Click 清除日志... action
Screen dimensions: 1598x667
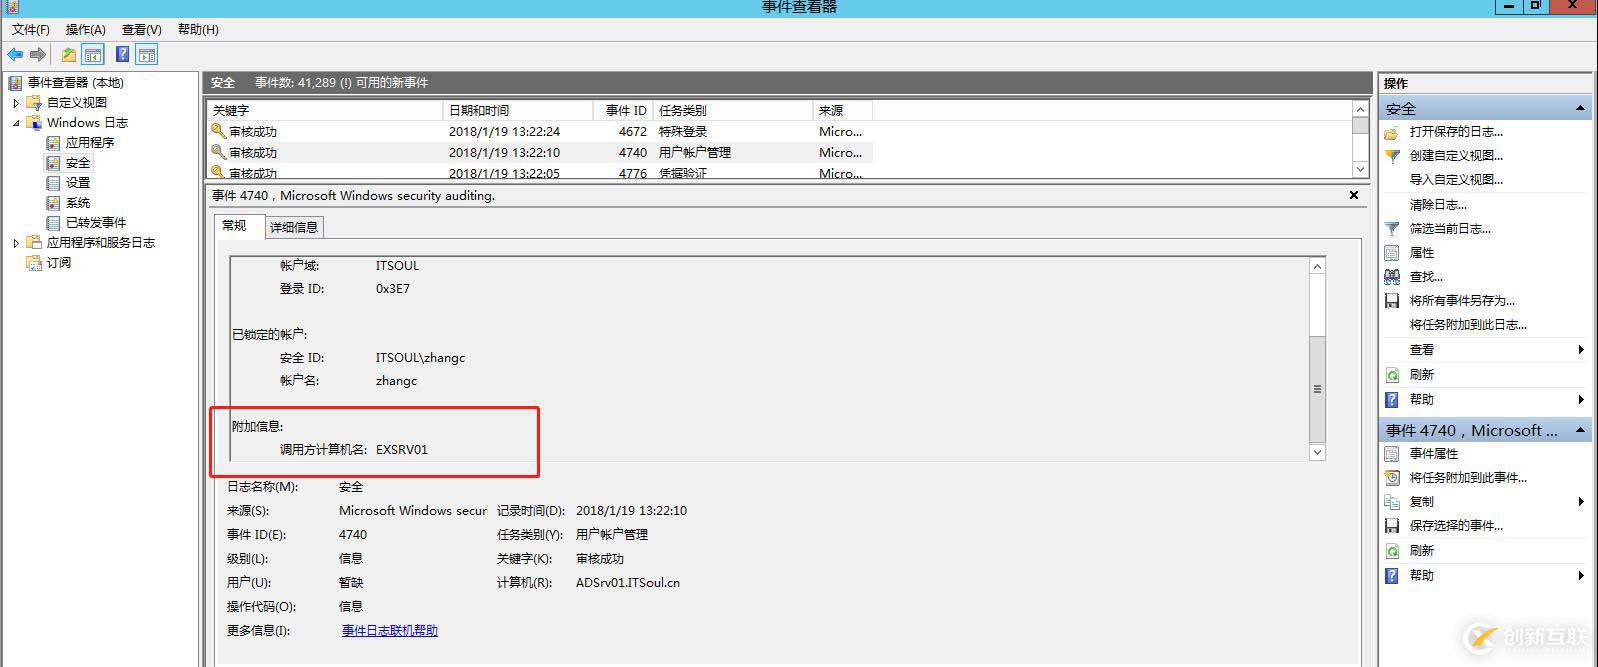pos(1438,205)
